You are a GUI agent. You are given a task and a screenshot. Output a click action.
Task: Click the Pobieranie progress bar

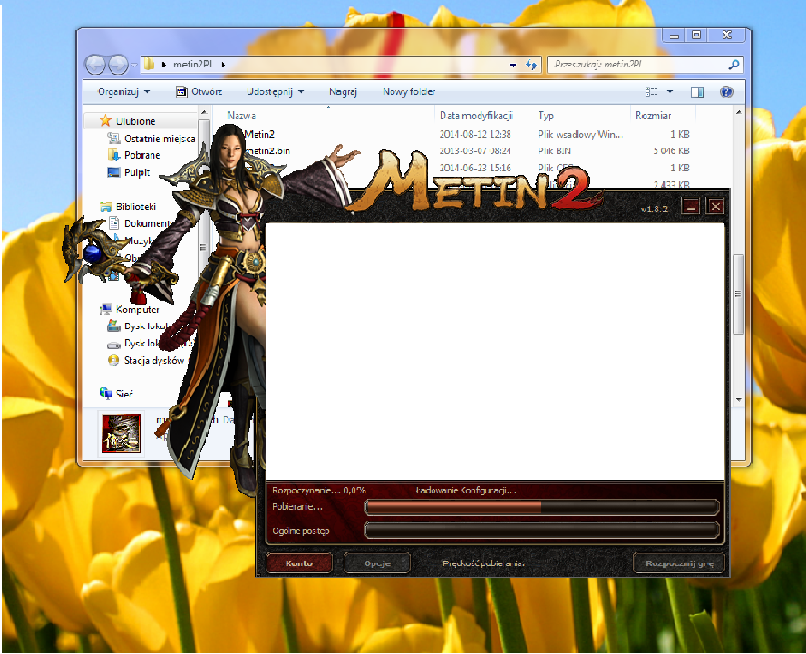coord(542,507)
